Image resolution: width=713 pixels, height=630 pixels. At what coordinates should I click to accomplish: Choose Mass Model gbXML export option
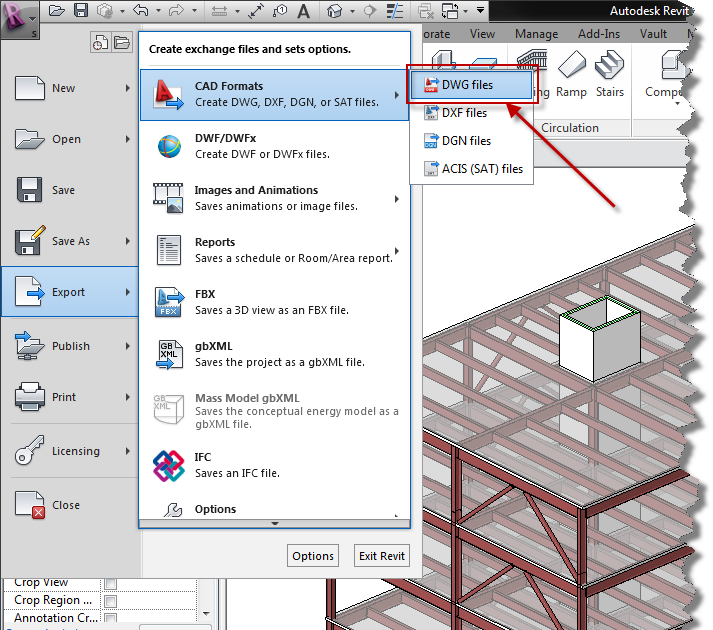coord(274,411)
